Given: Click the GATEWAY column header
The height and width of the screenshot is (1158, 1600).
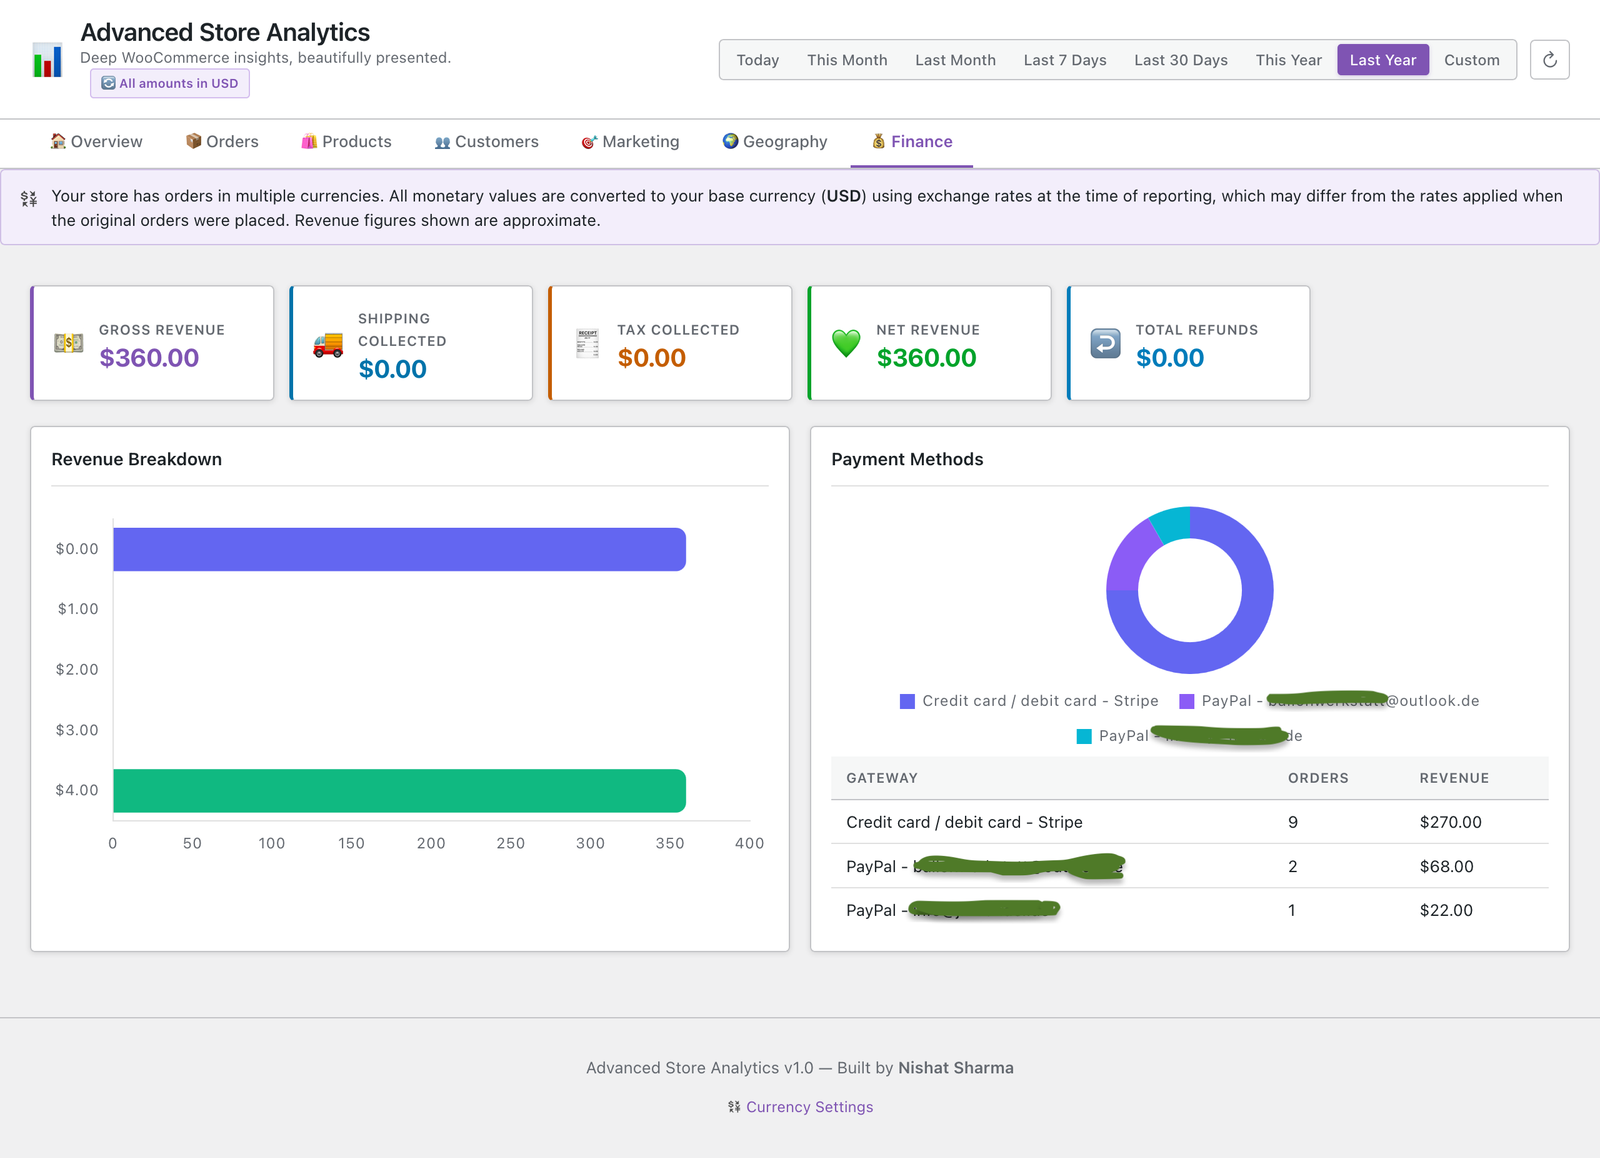Looking at the screenshot, I should click(x=882, y=778).
